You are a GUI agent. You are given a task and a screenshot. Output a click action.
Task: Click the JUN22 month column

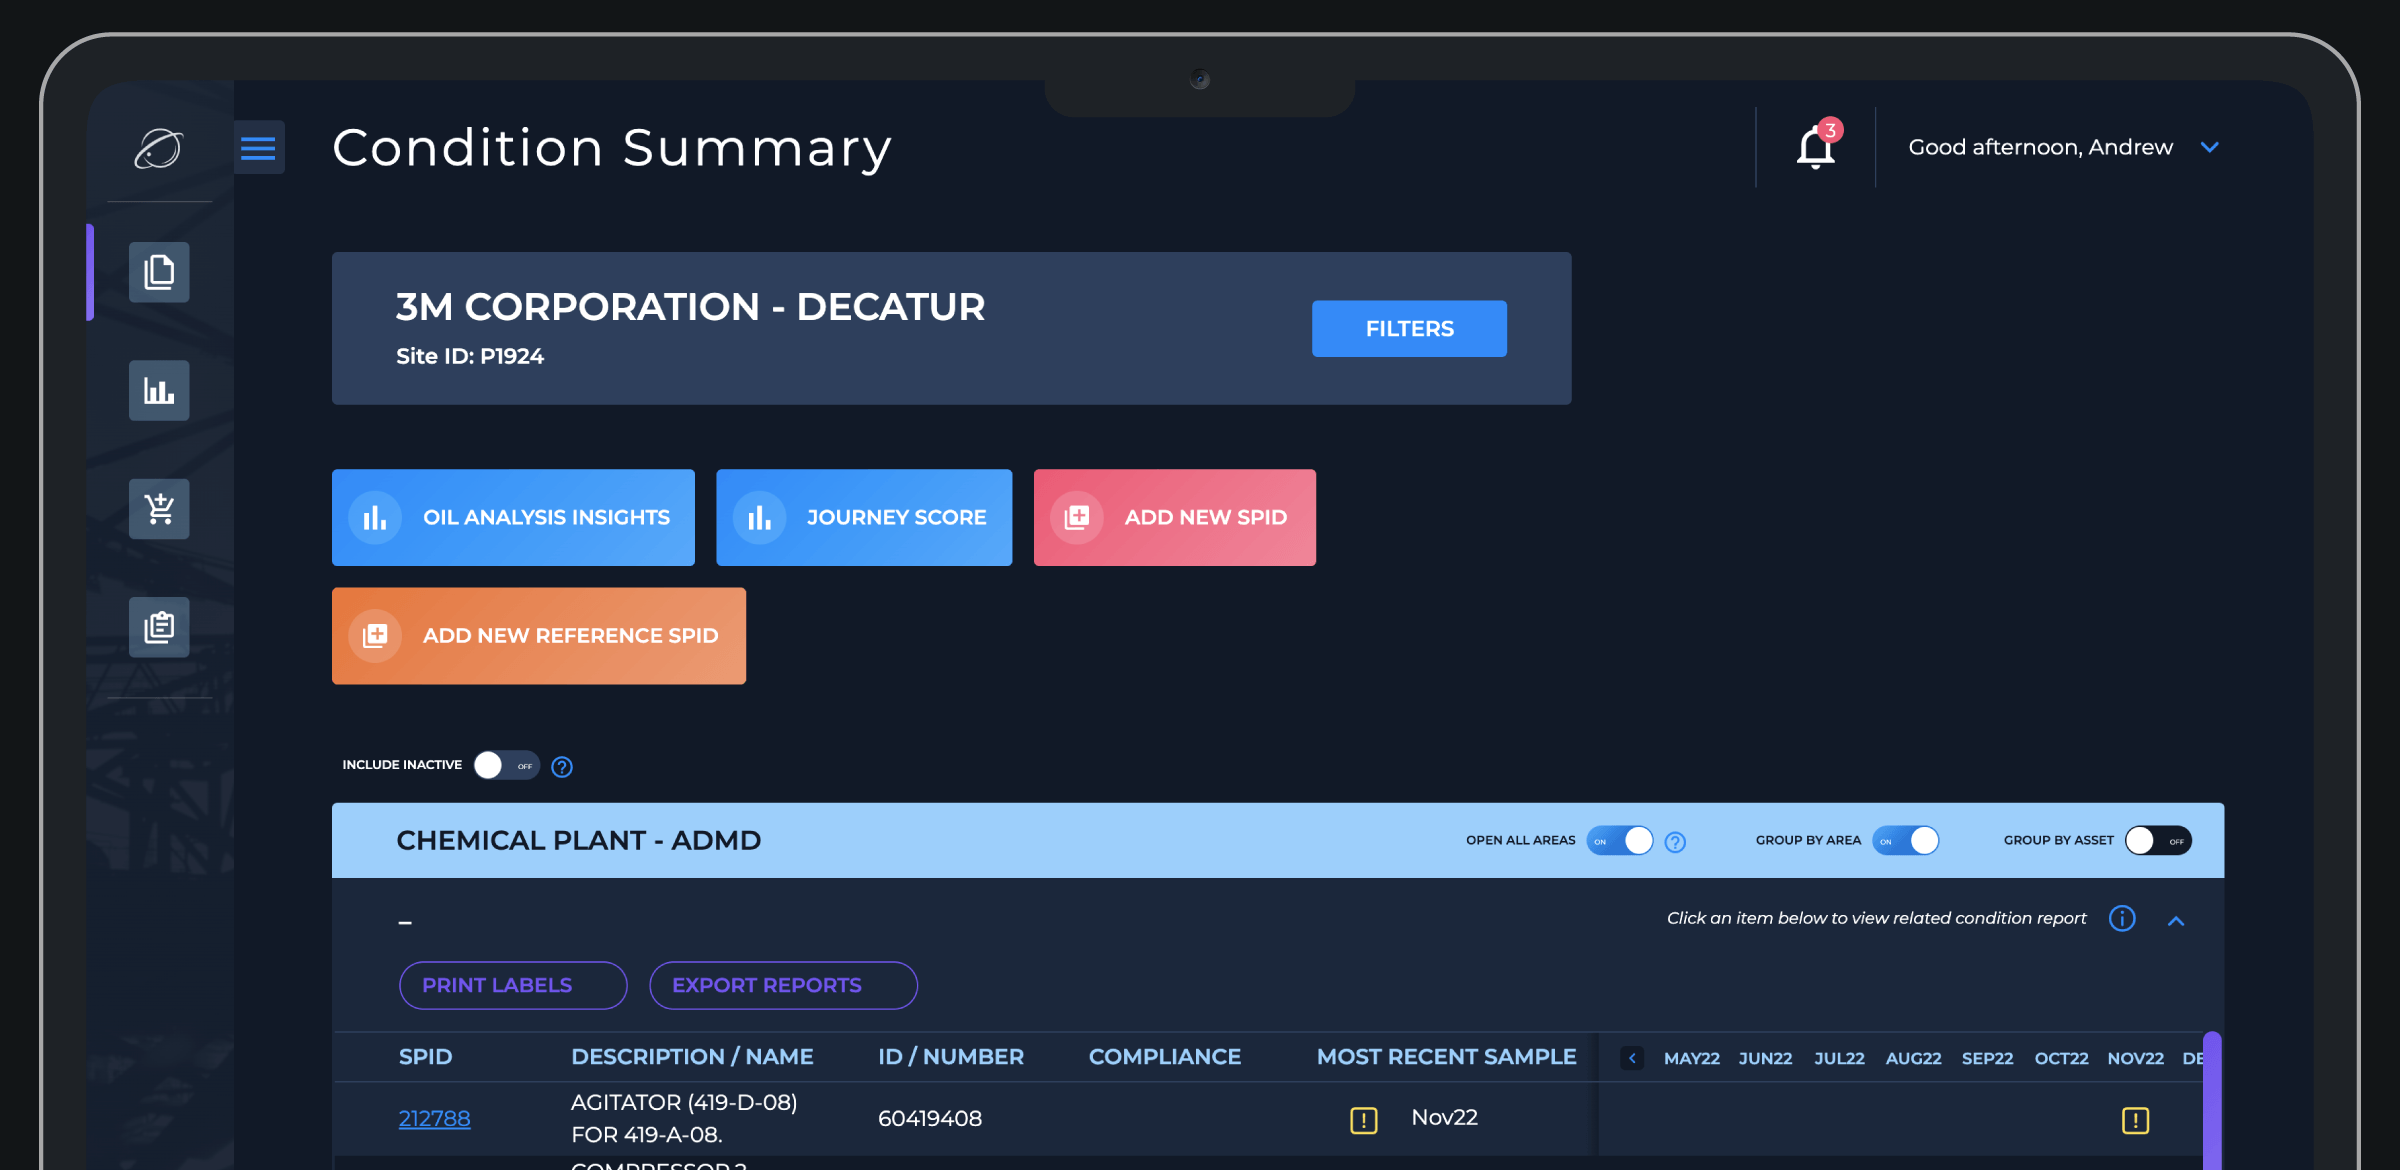click(x=1765, y=1058)
